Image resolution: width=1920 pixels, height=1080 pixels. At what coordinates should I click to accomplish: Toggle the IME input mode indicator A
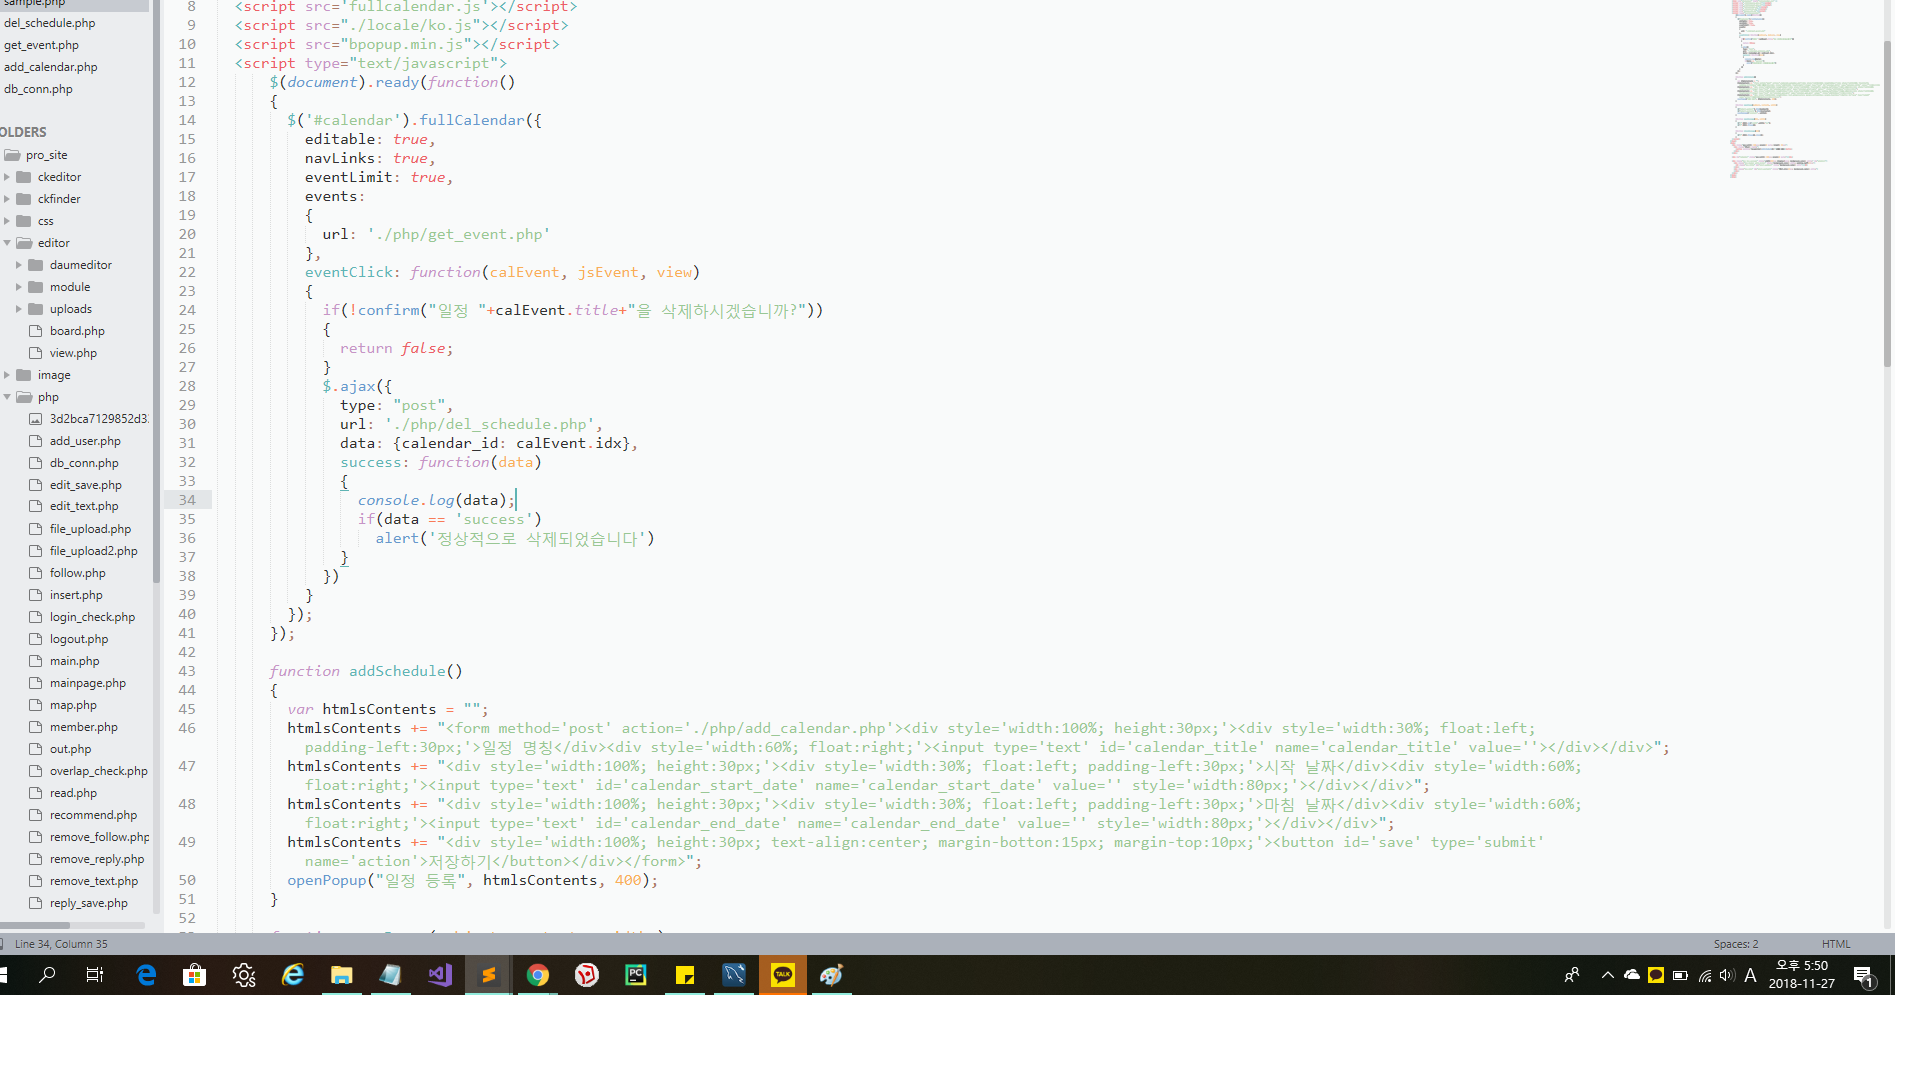point(1750,975)
